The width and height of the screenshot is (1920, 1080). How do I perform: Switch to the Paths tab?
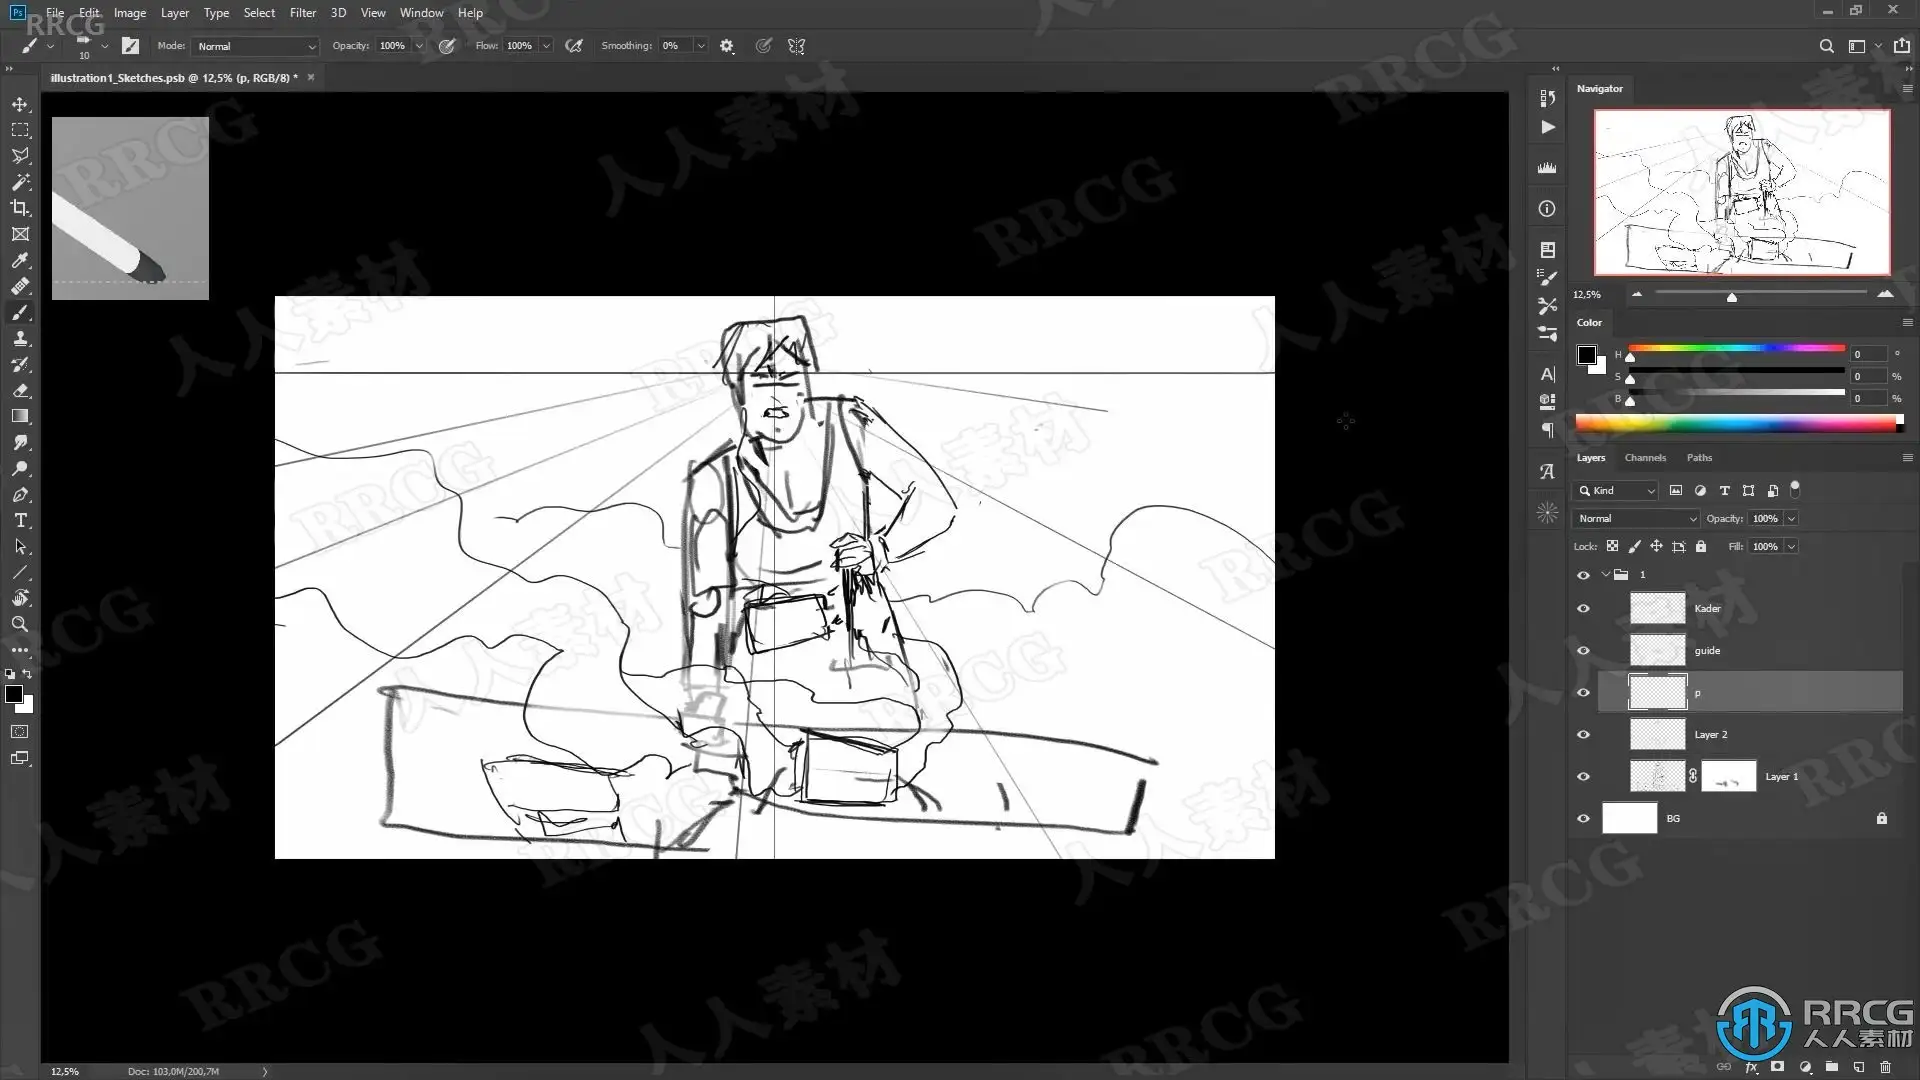pyautogui.click(x=1698, y=457)
